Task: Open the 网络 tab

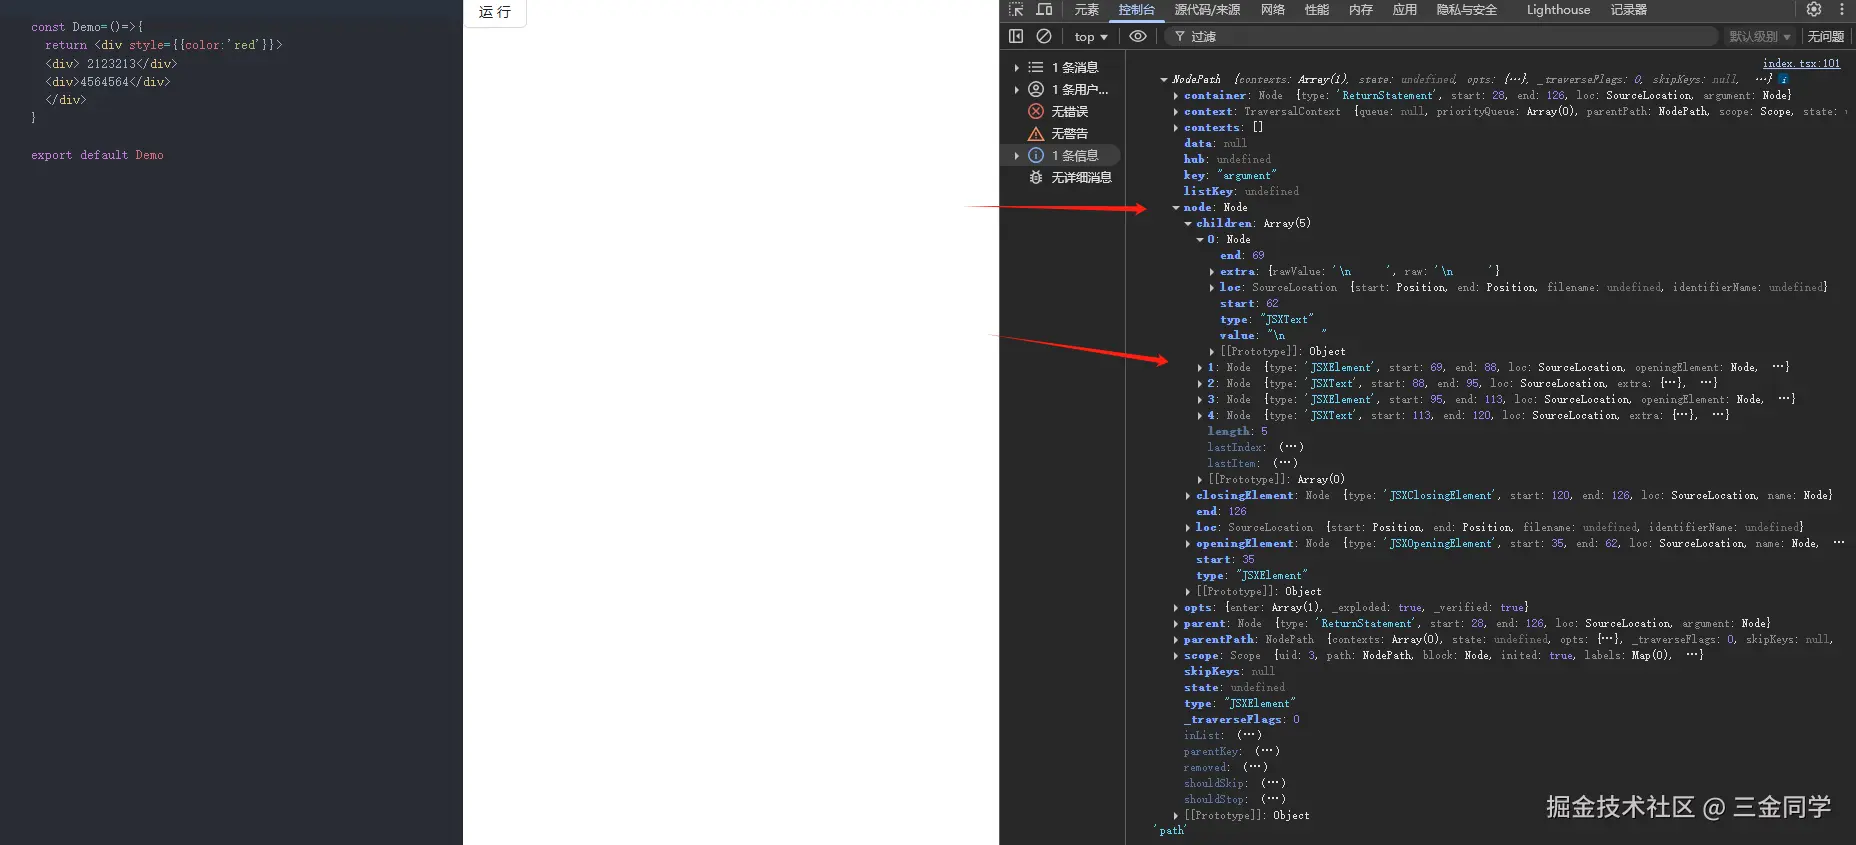Action: tap(1272, 10)
